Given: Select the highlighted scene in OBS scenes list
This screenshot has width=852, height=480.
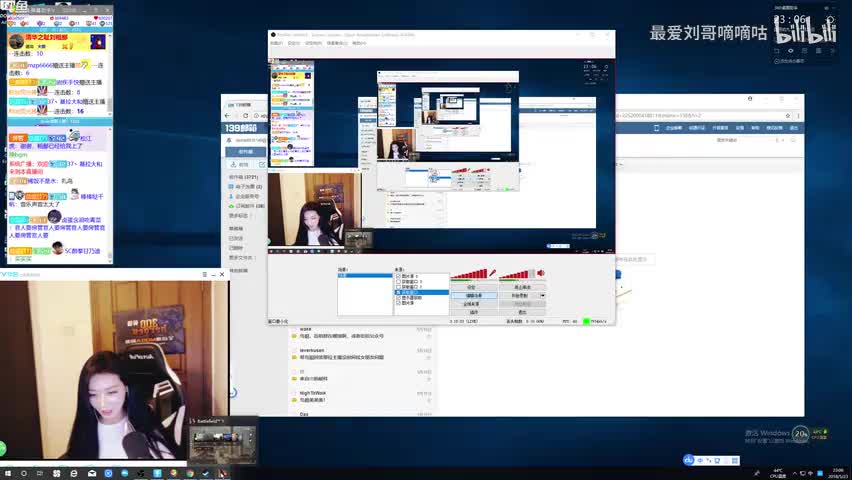Looking at the screenshot, I should coord(365,276).
